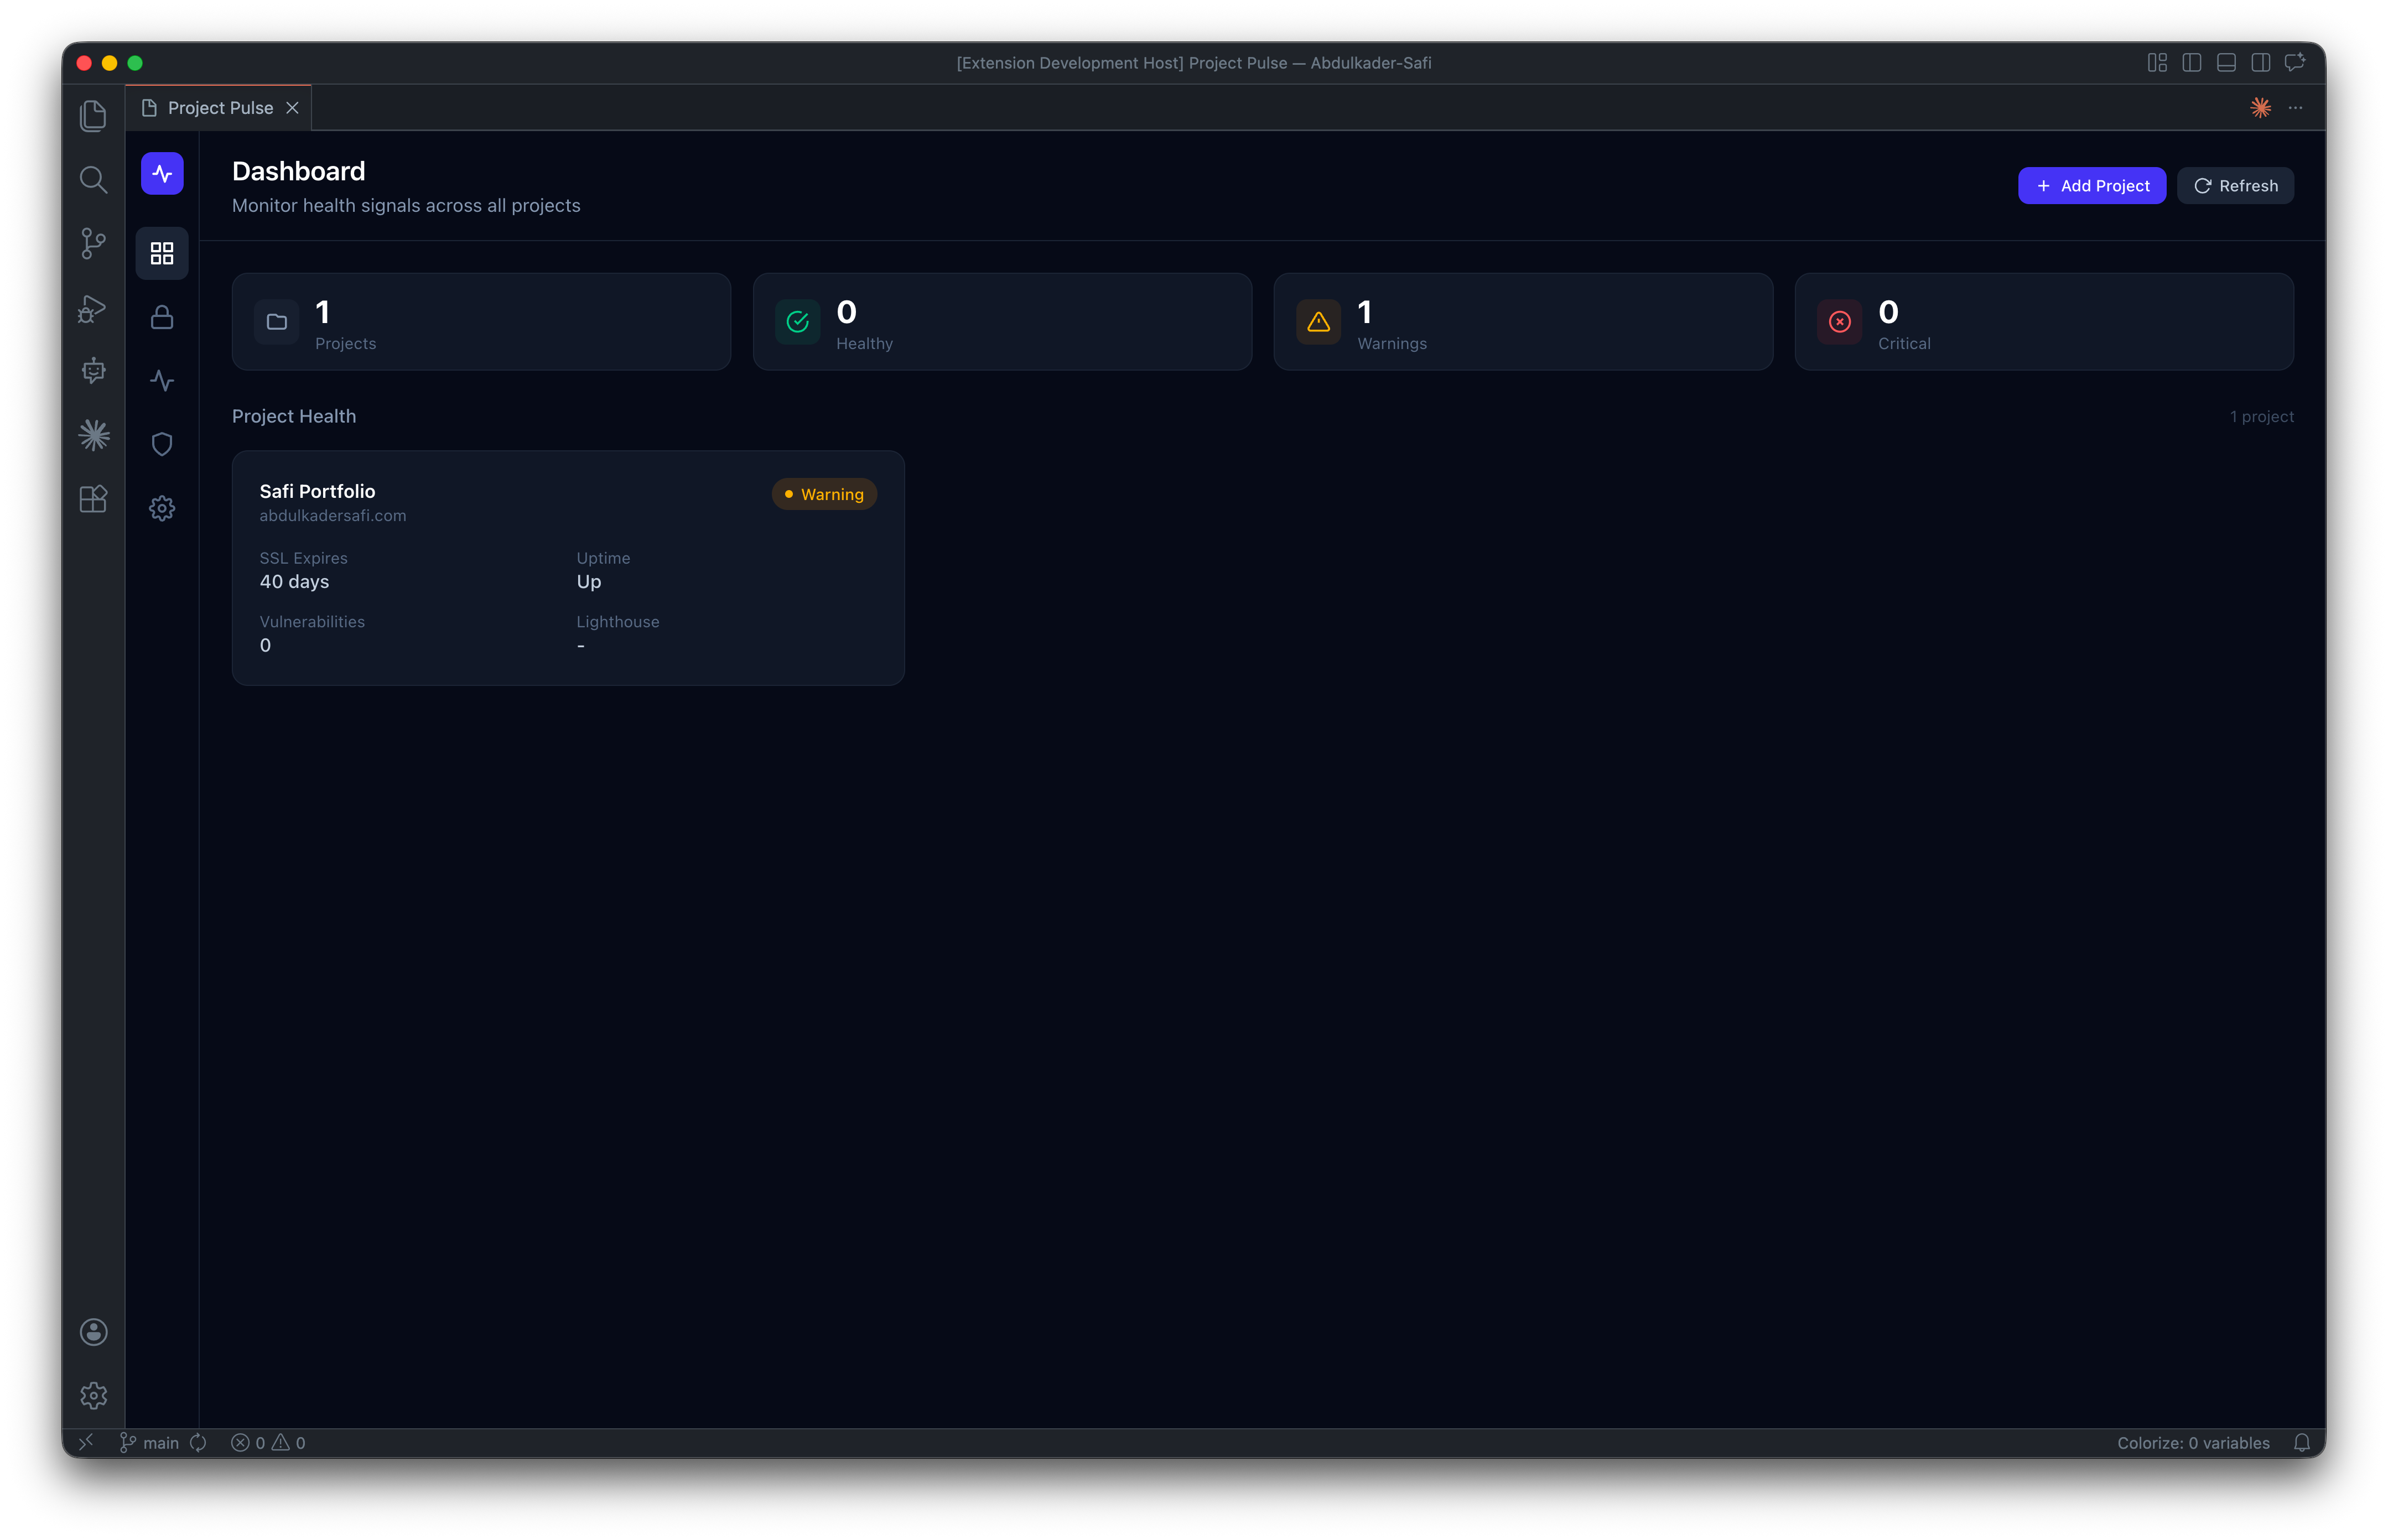Toggle the primary sidebar layout control

coord(2191,62)
